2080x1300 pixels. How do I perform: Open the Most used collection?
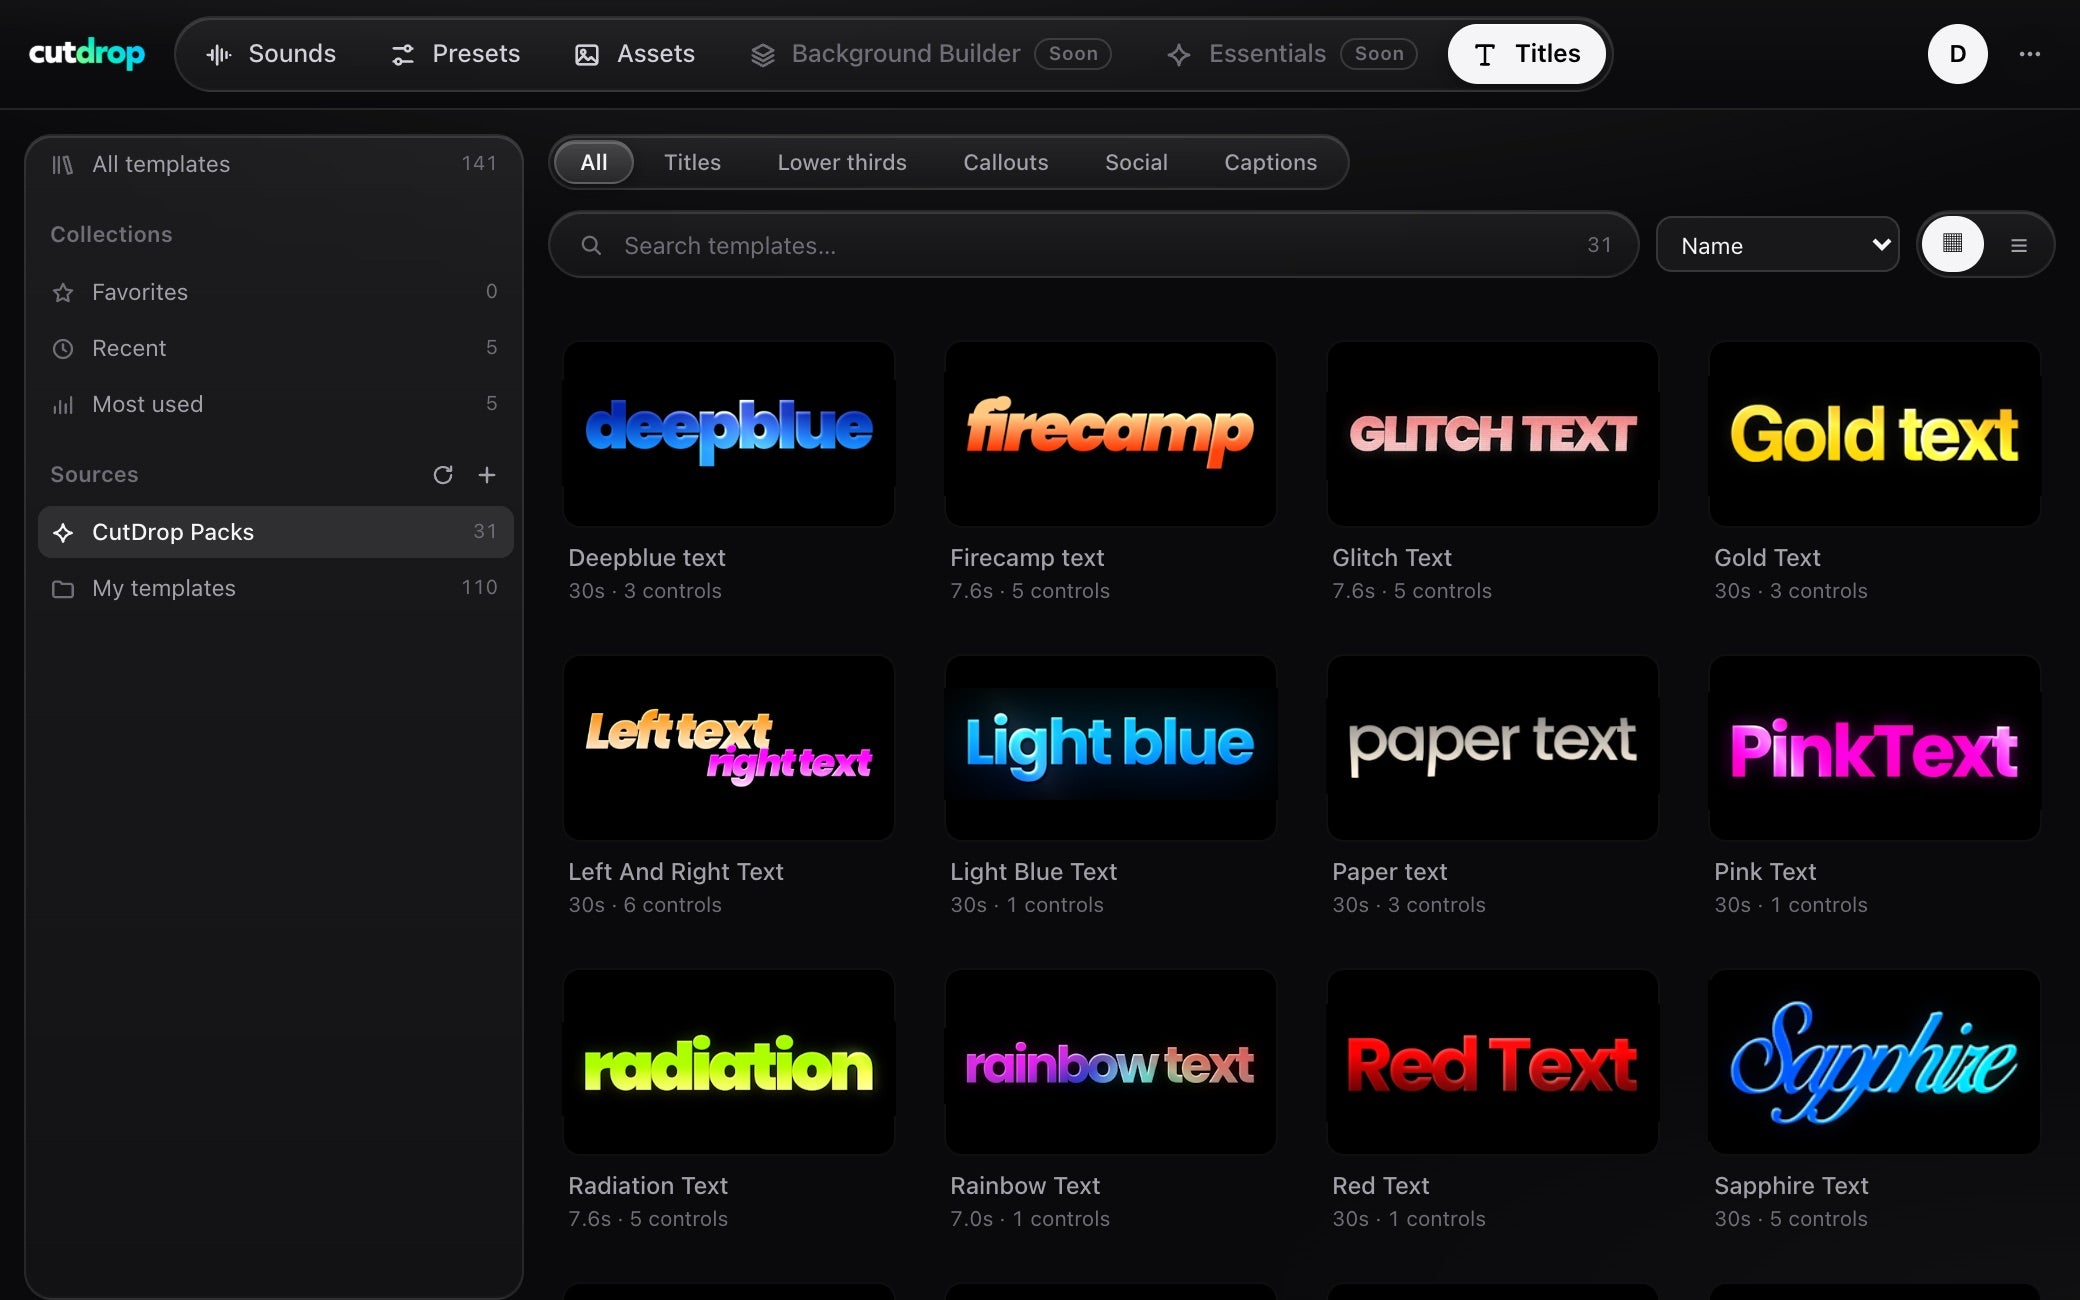tap(274, 404)
